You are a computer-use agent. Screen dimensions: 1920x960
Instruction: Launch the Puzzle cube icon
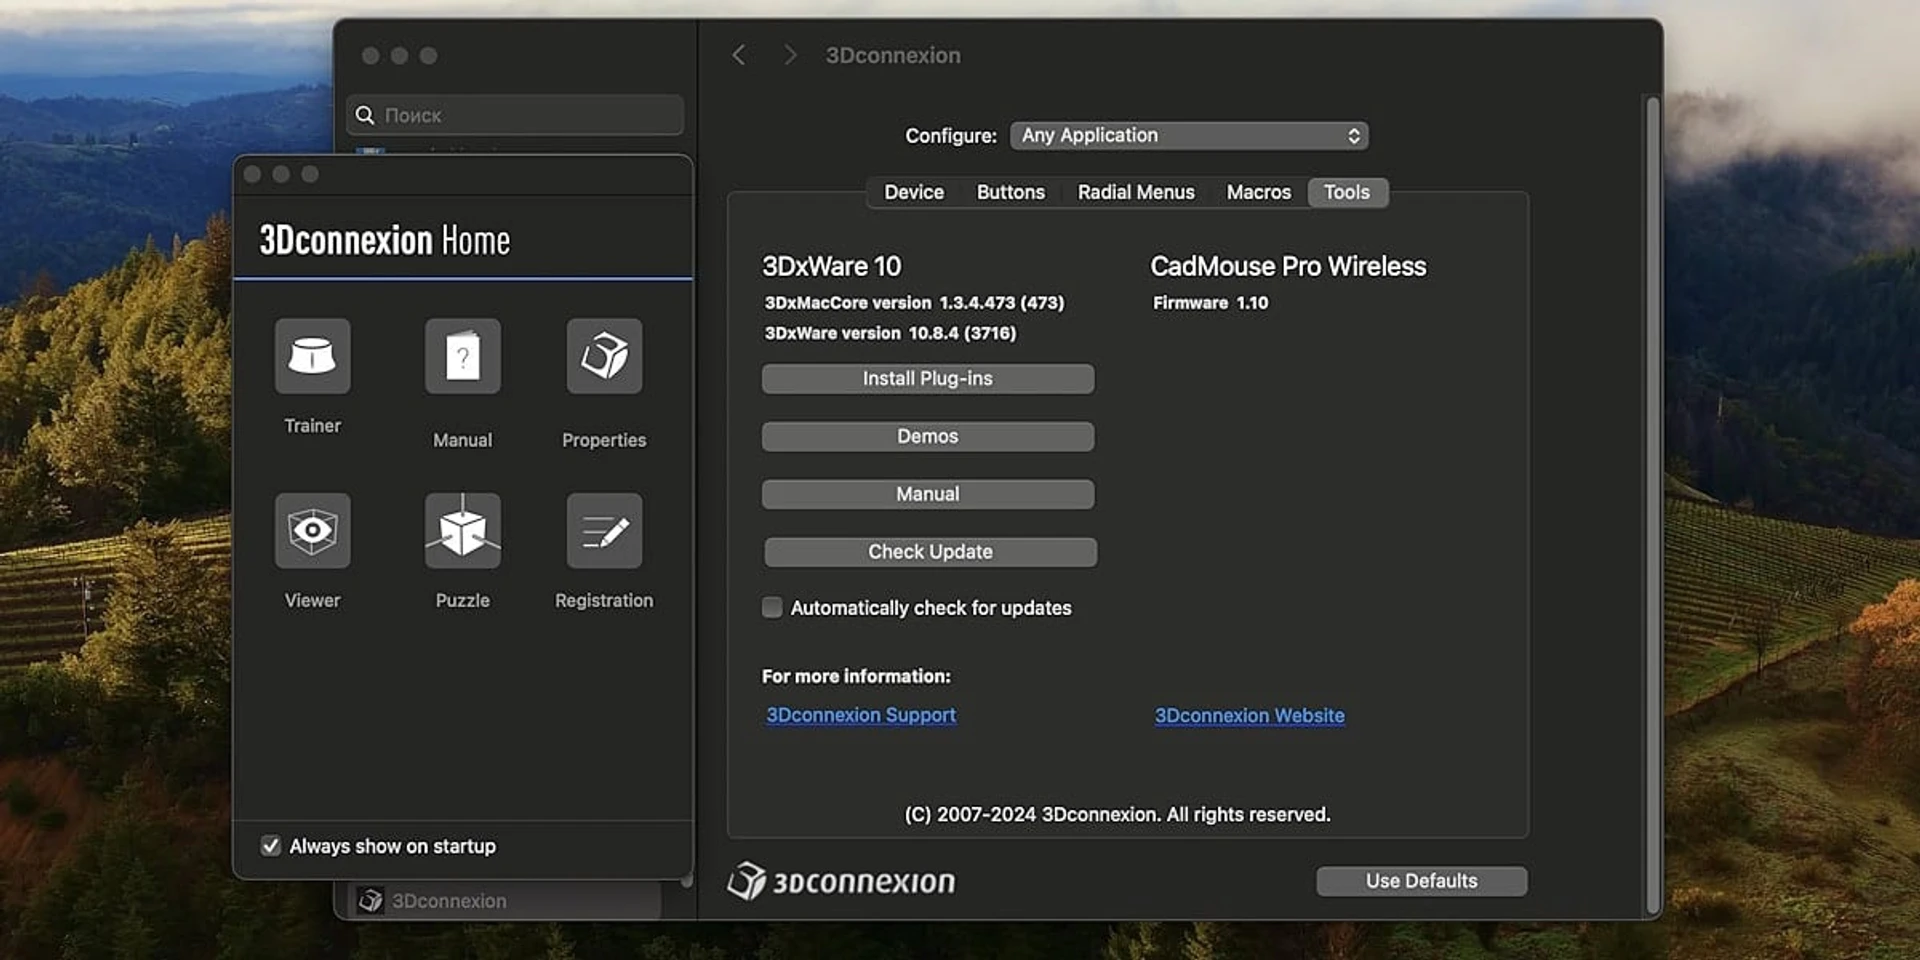[x=462, y=530]
